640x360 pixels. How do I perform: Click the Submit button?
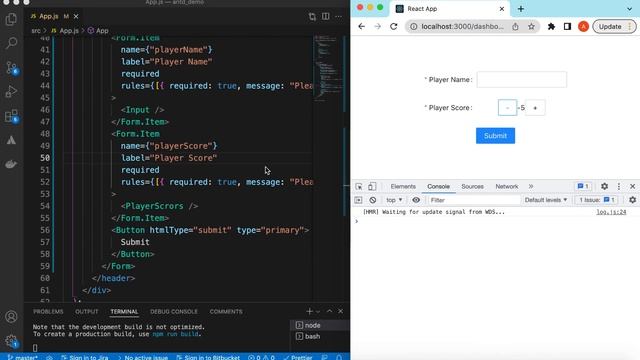tap(495, 136)
